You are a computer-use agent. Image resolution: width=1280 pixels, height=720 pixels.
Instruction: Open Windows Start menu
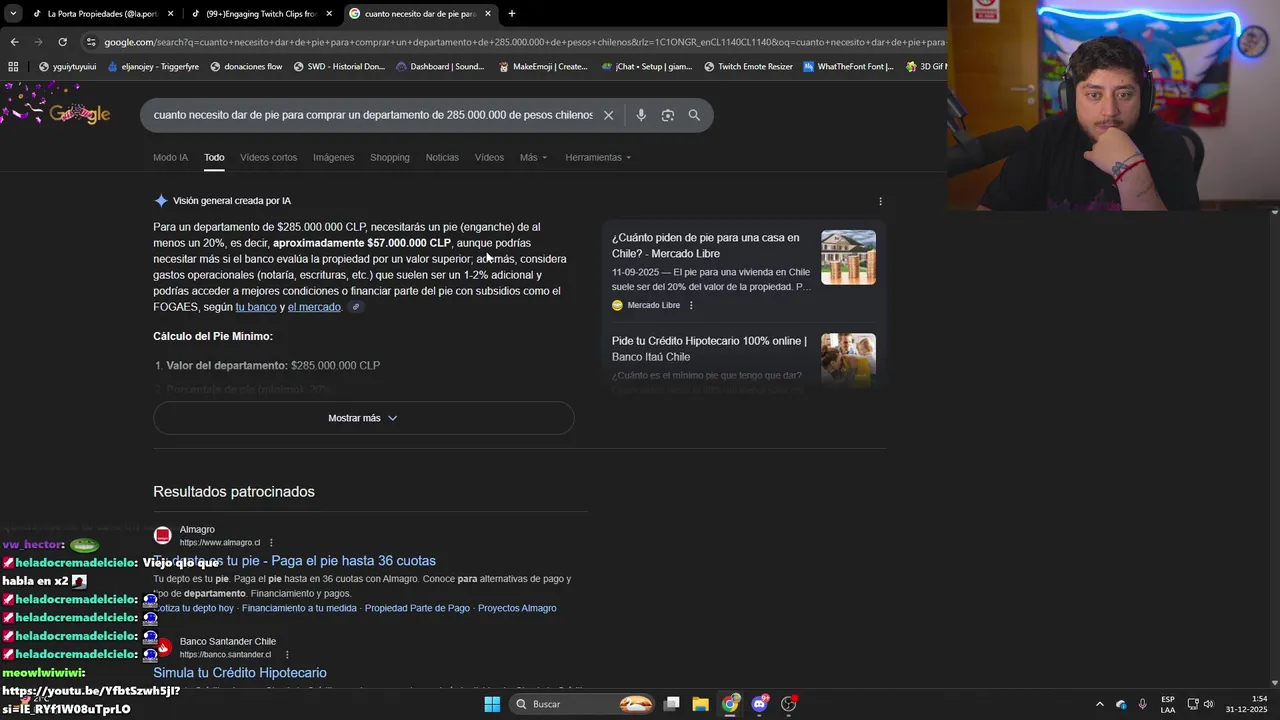[492, 704]
